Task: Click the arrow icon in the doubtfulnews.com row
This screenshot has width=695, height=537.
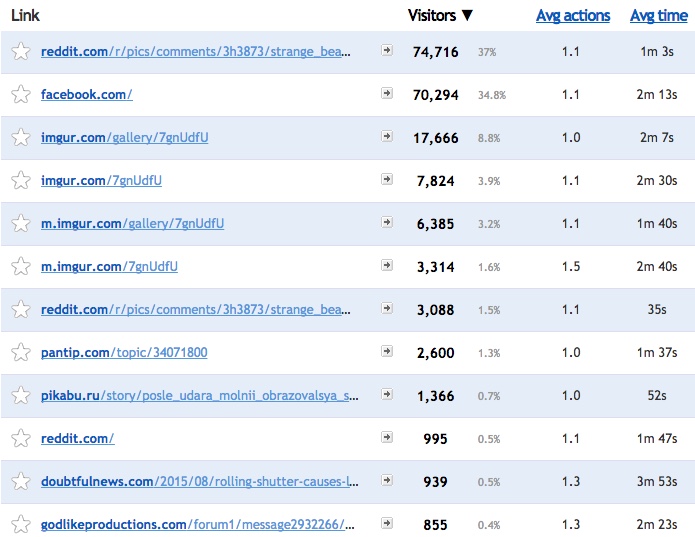Action: pos(387,480)
